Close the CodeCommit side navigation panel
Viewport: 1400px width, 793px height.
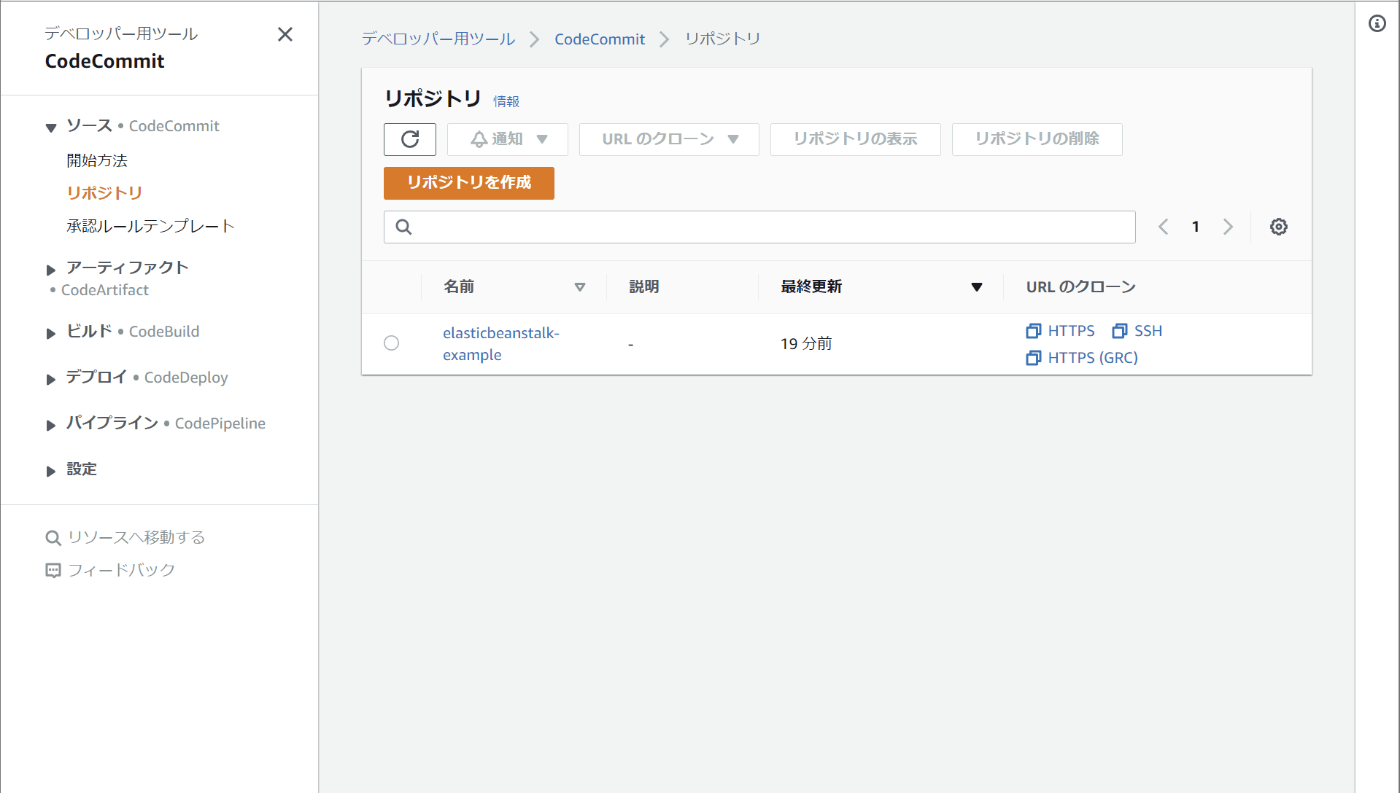285,35
